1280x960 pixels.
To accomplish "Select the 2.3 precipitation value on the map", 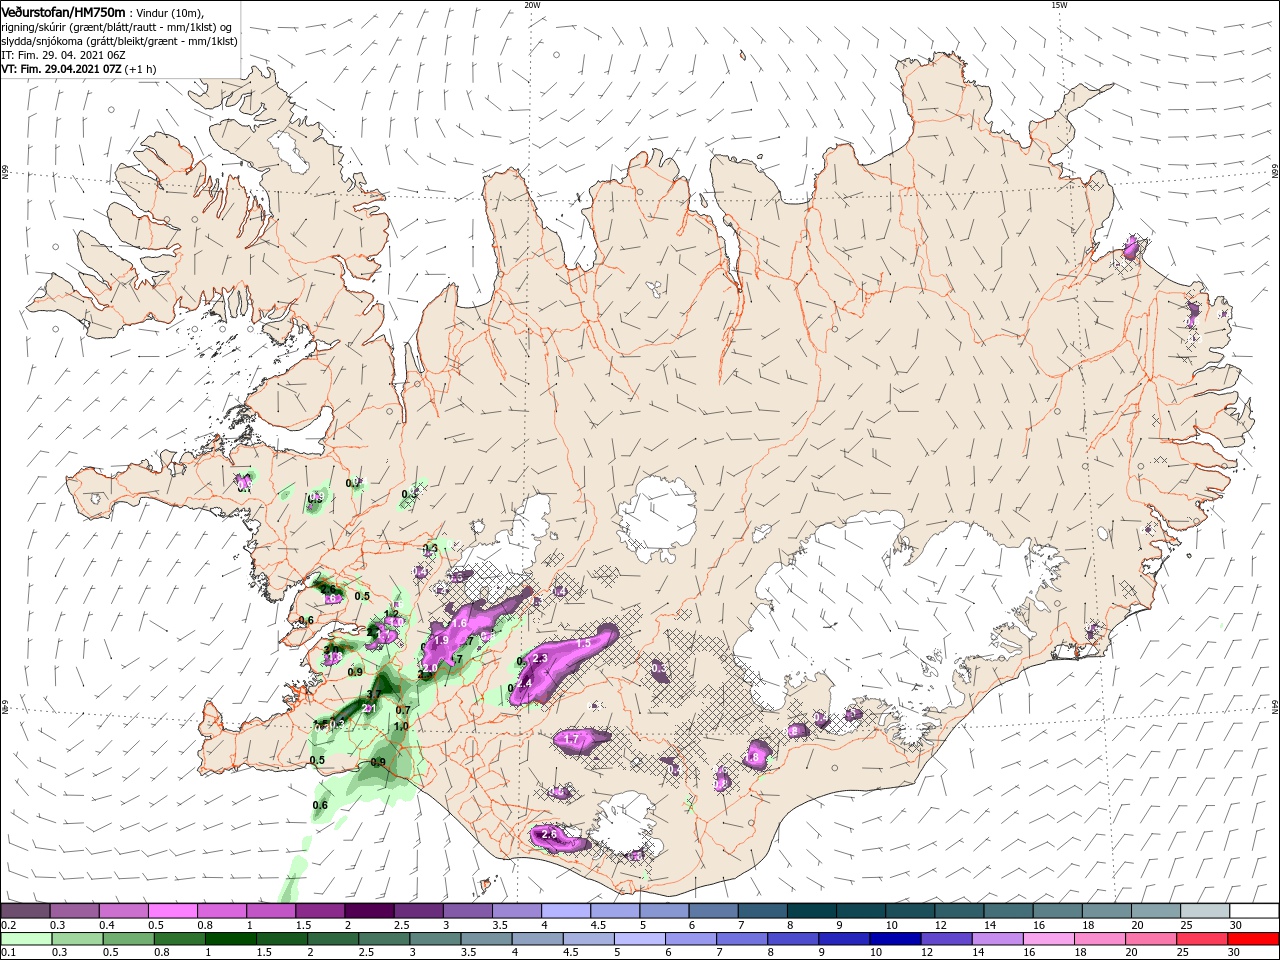I will tap(540, 659).
